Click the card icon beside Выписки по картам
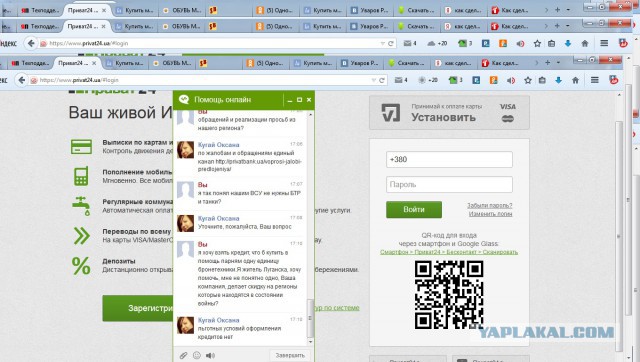 click(81, 147)
